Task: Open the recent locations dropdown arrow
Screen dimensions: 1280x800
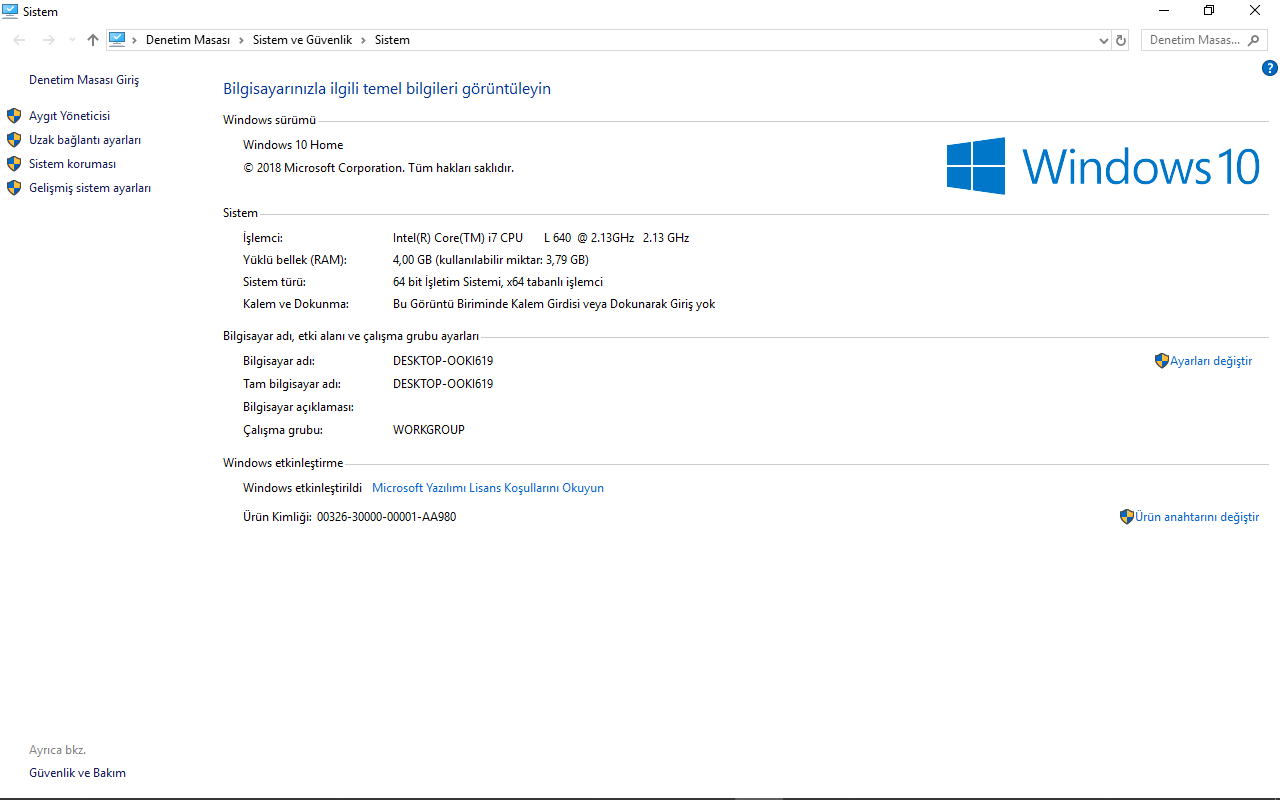Action: click(71, 40)
